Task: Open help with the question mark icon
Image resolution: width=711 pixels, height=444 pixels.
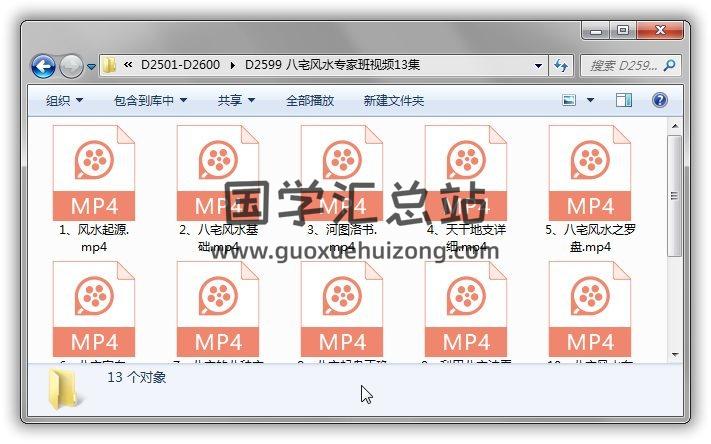Action: click(x=659, y=100)
